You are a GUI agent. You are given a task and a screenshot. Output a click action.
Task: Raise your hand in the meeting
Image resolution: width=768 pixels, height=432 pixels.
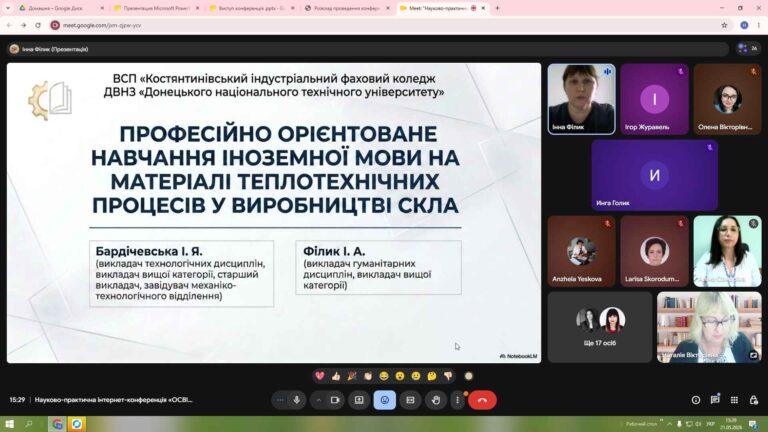[x=436, y=400]
